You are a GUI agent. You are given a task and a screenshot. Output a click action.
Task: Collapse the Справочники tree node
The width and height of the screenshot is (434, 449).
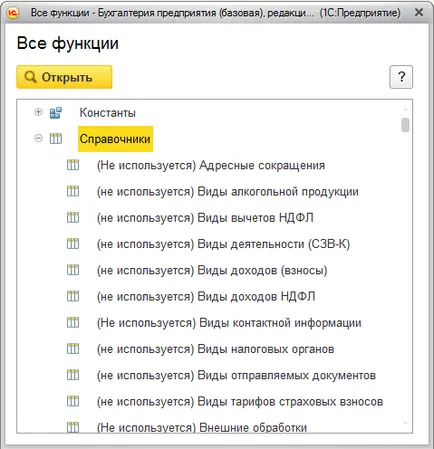(38, 138)
